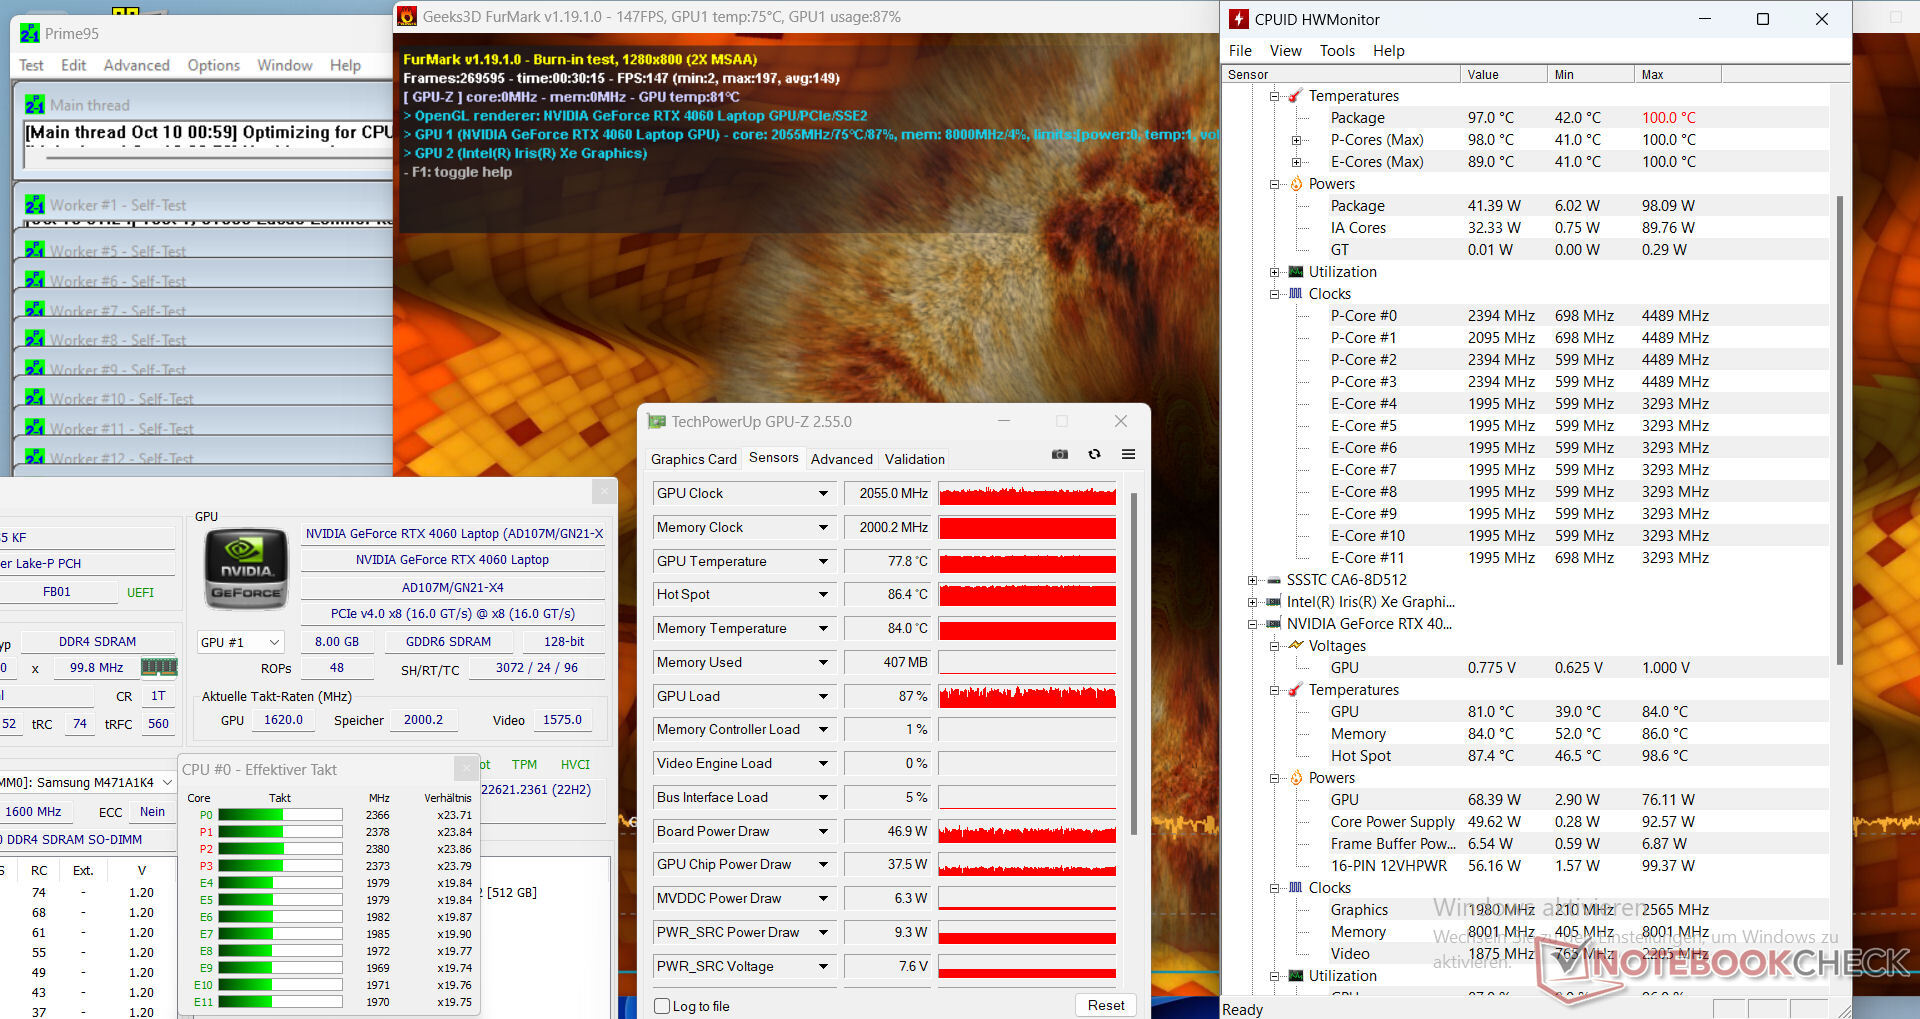Switch to GPU-Z Validation tab
The image size is (1920, 1019).
click(914, 459)
